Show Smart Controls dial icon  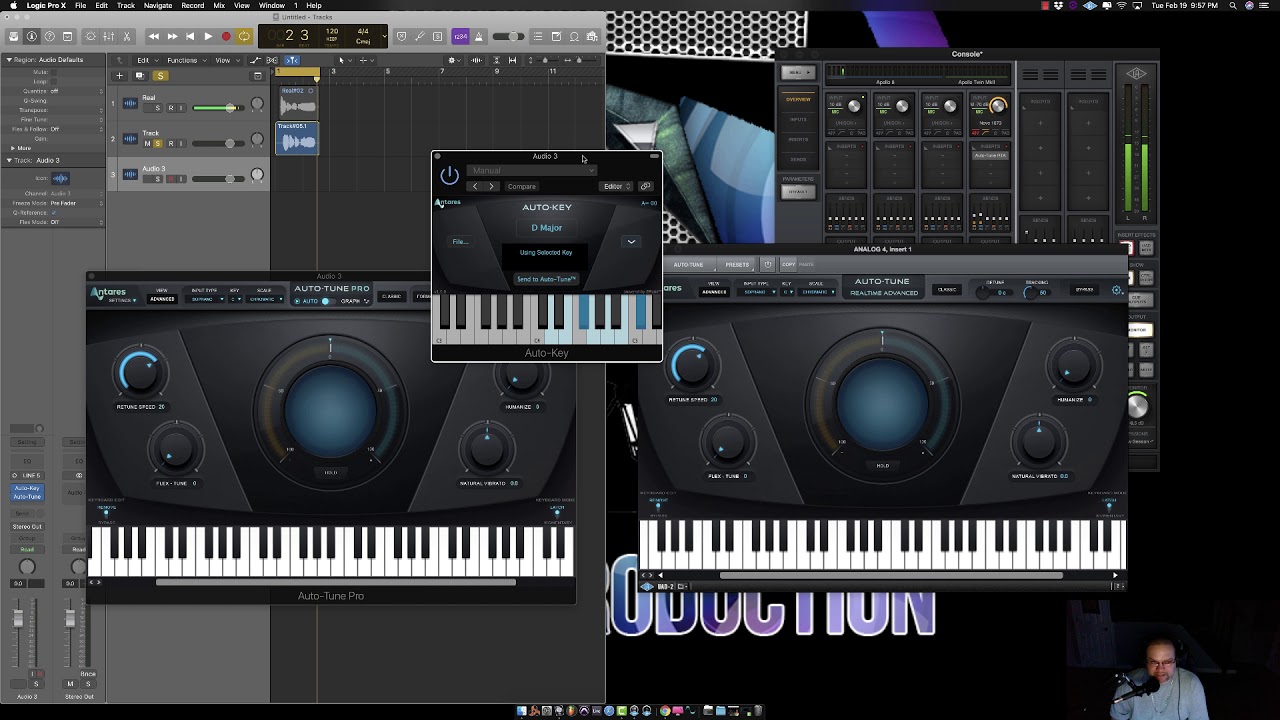tap(91, 36)
